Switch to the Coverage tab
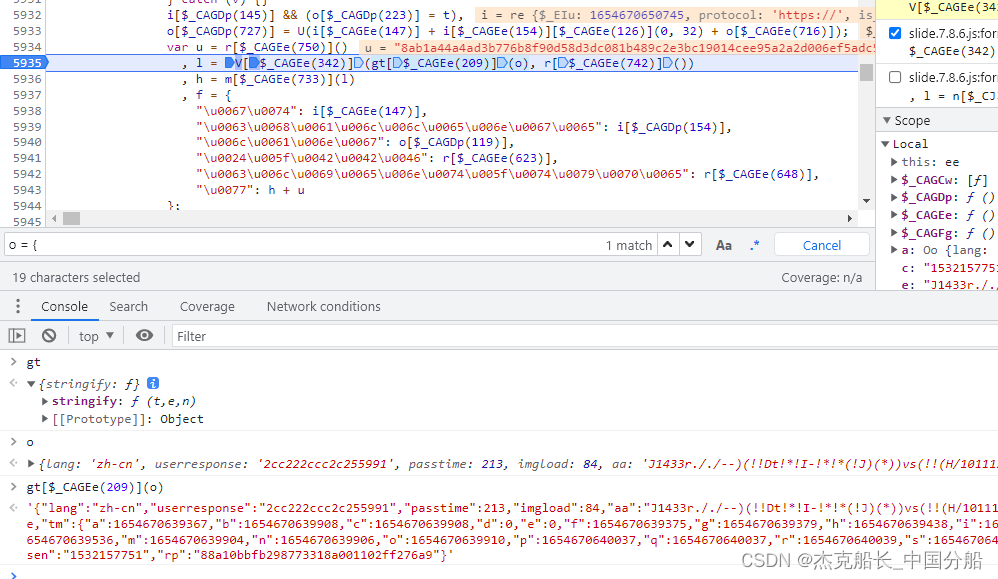 point(207,307)
